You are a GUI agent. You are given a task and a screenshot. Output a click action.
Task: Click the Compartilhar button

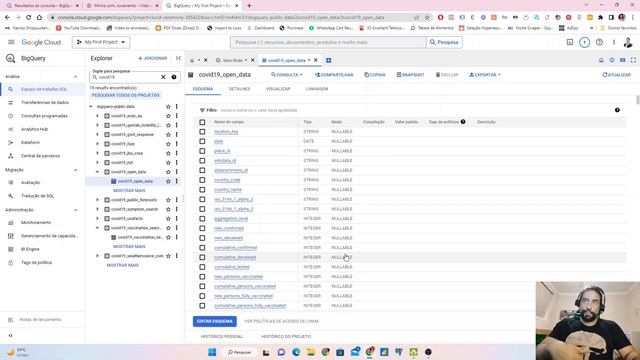tap(334, 75)
